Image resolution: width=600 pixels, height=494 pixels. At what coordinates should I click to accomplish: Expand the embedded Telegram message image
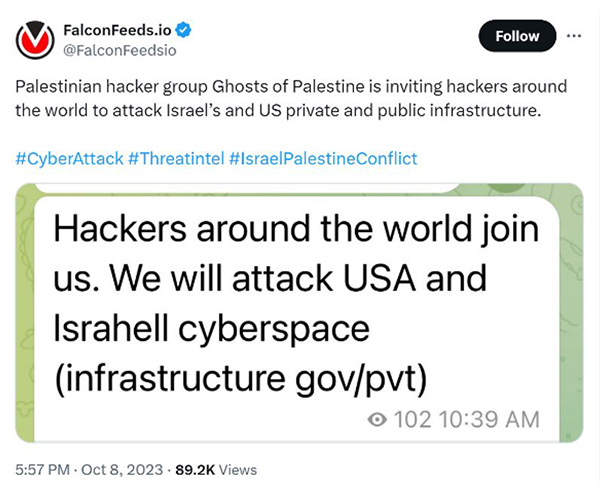click(298, 310)
